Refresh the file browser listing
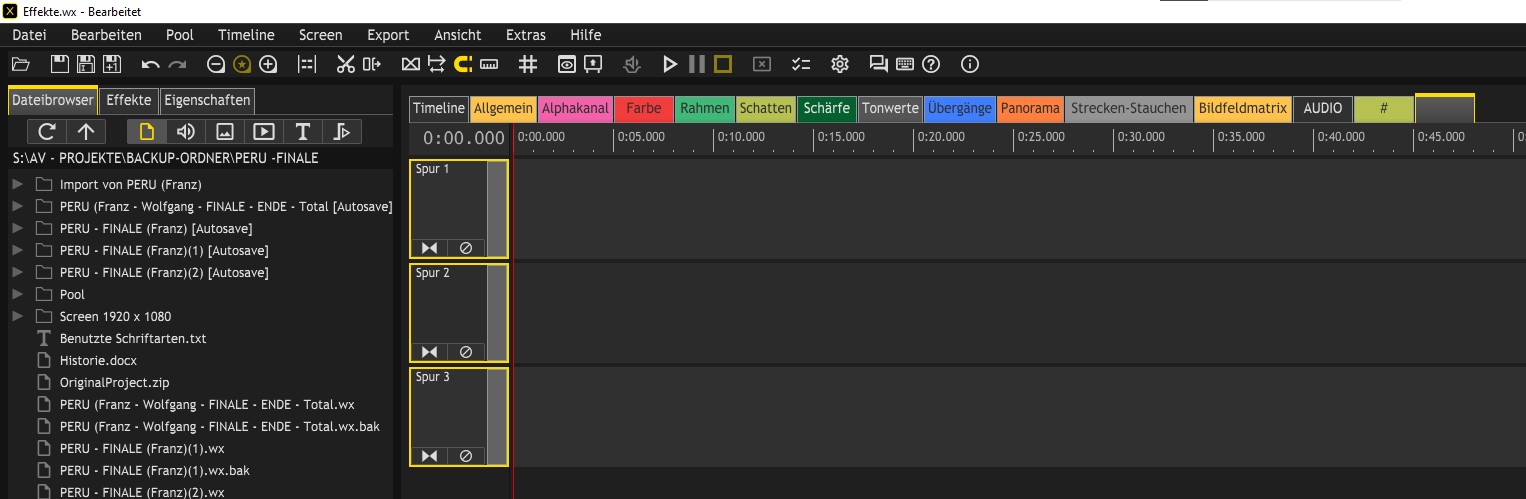1526x499 pixels. [46, 131]
